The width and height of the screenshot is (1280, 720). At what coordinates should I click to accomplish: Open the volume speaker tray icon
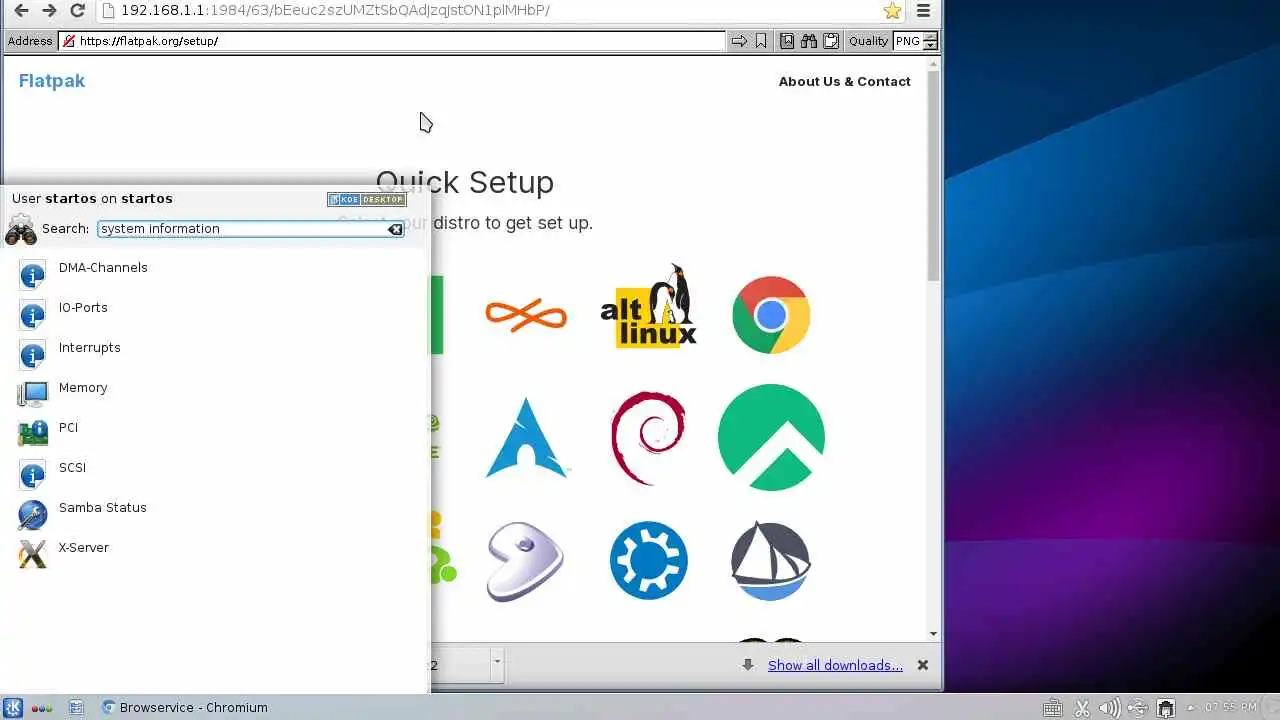(1109, 708)
